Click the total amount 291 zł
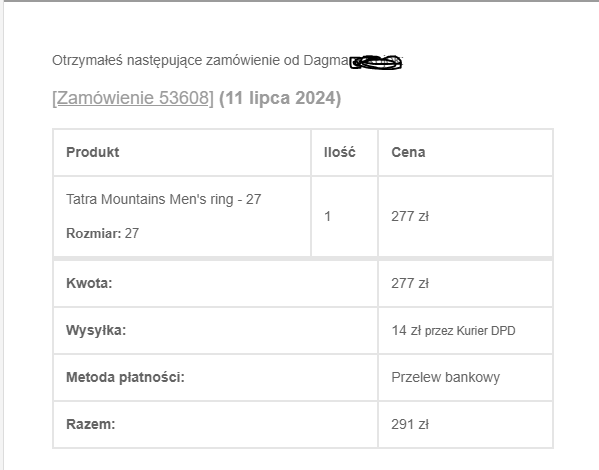Image resolution: width=599 pixels, height=470 pixels. 410,424
